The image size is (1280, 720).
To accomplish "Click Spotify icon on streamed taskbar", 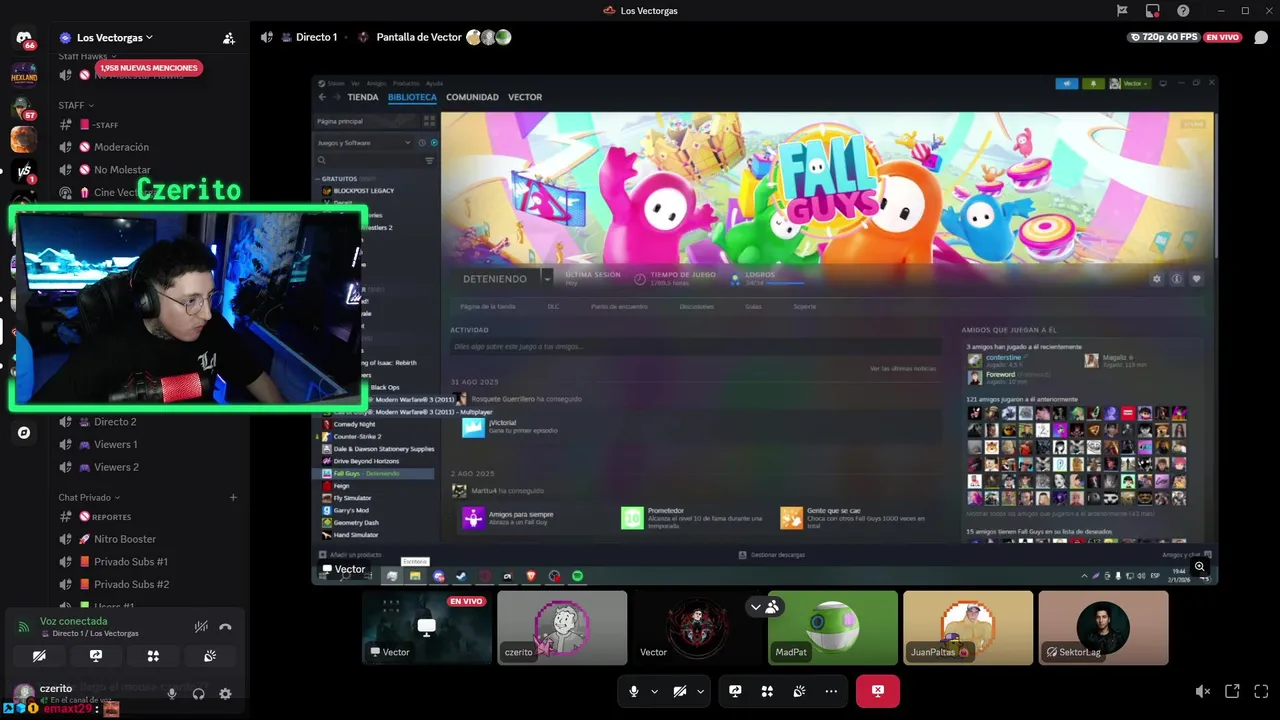I will pos(578,576).
